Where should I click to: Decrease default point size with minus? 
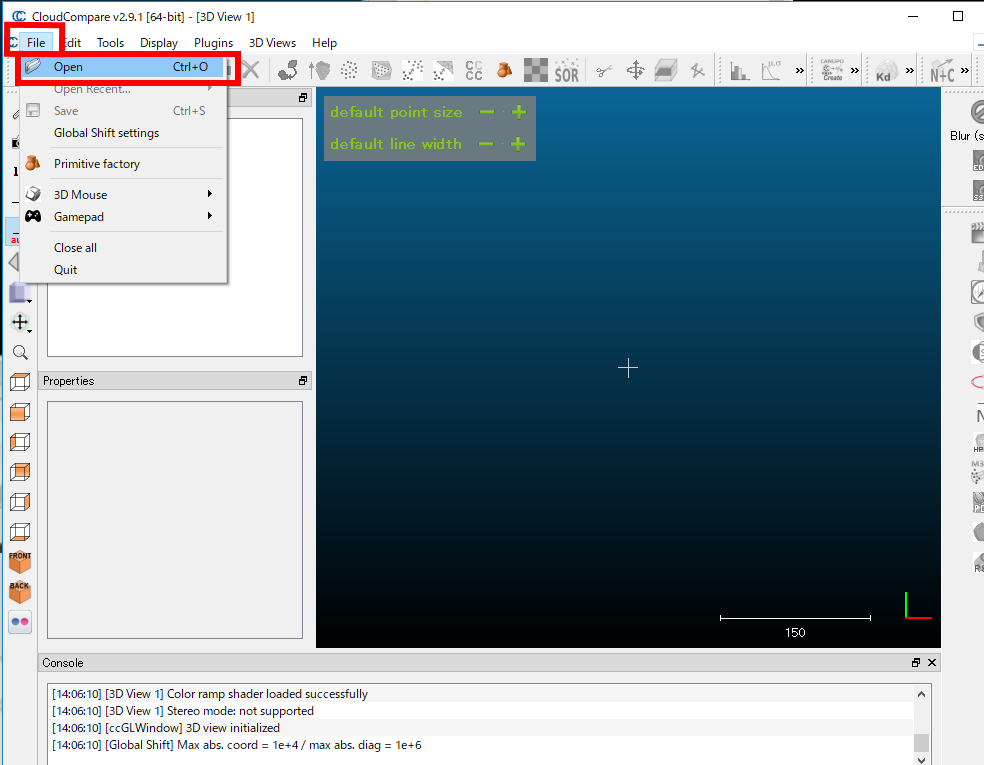pos(487,112)
